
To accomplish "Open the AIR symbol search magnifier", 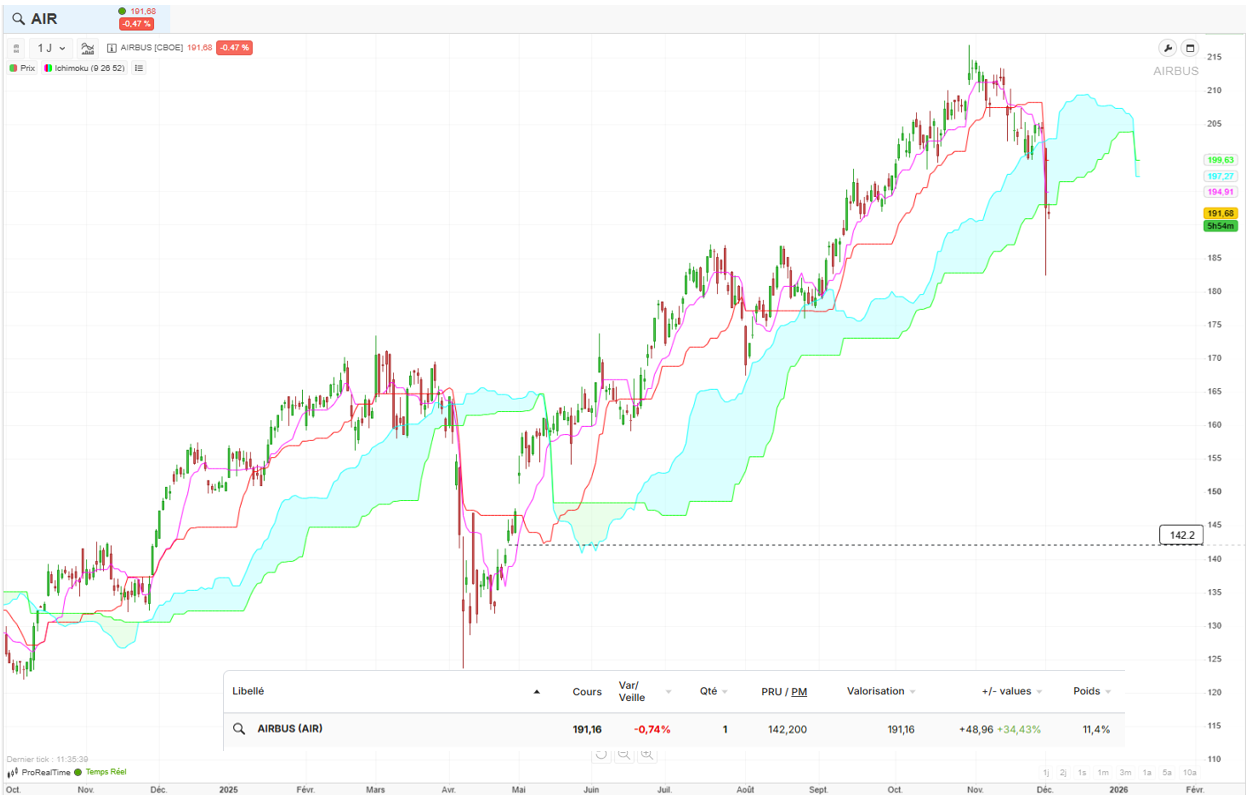I will tap(19, 18).
